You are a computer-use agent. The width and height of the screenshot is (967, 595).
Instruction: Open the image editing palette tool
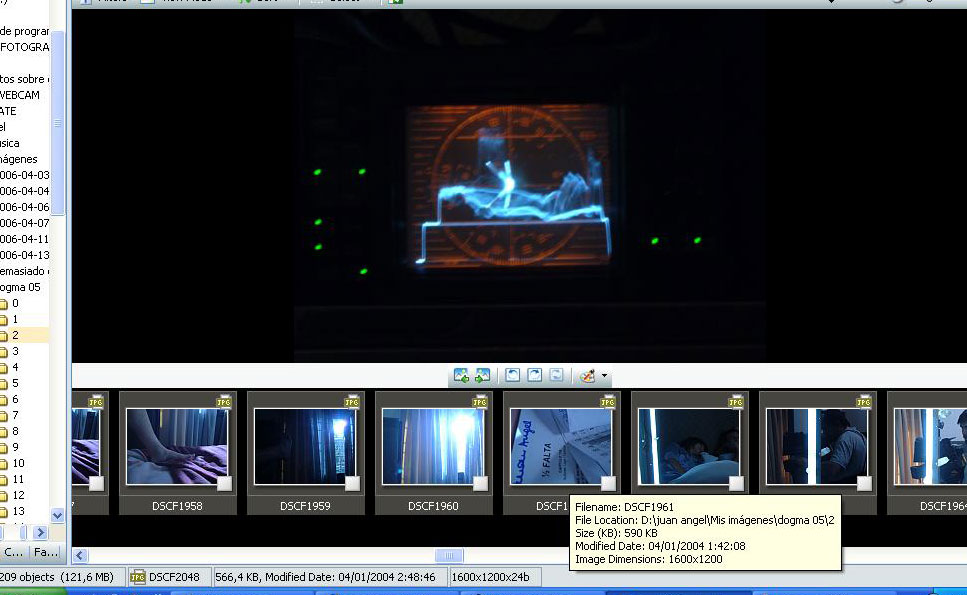click(587, 375)
